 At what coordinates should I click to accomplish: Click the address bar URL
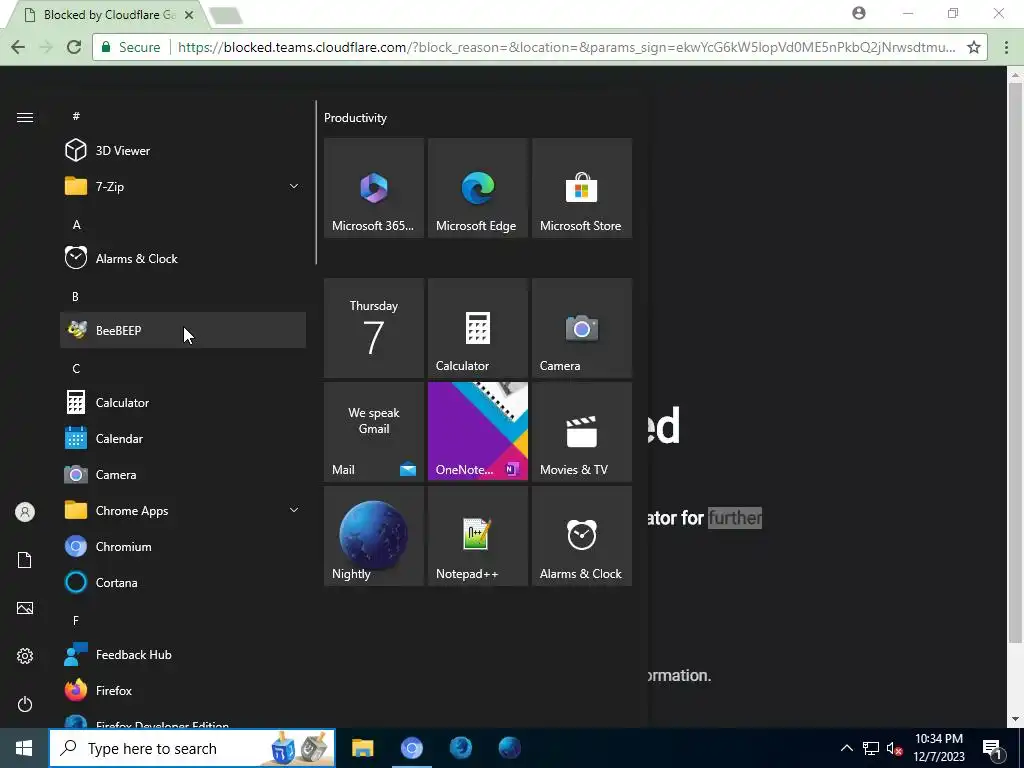(566, 47)
